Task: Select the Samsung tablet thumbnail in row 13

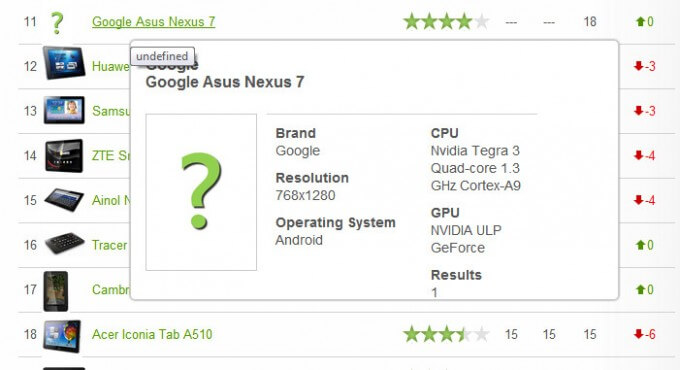Action: pyautogui.click(x=64, y=110)
